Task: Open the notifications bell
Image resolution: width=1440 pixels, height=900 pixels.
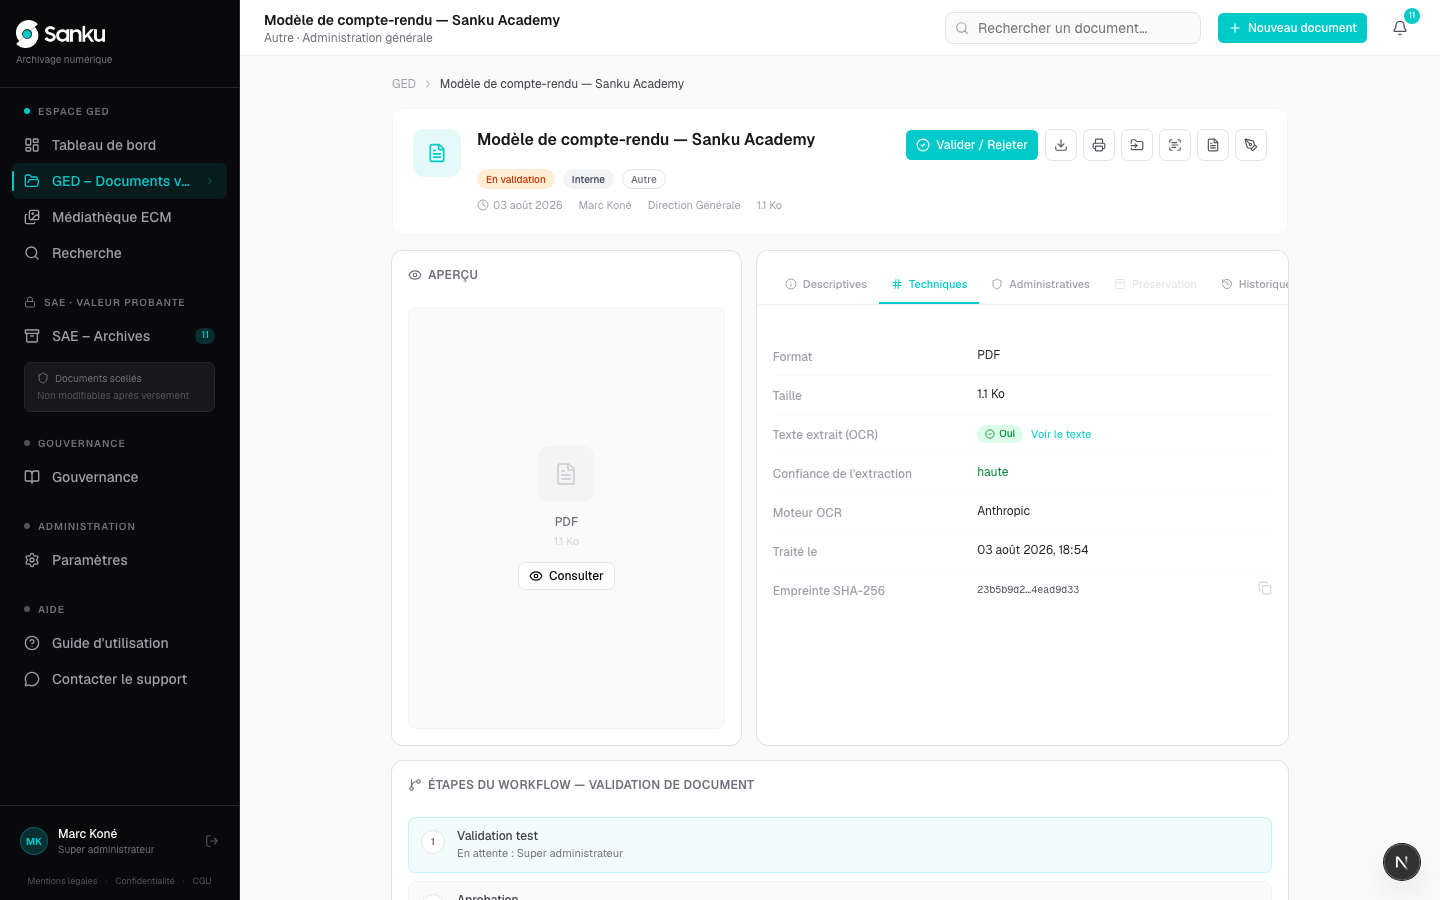Action: pos(1400,28)
